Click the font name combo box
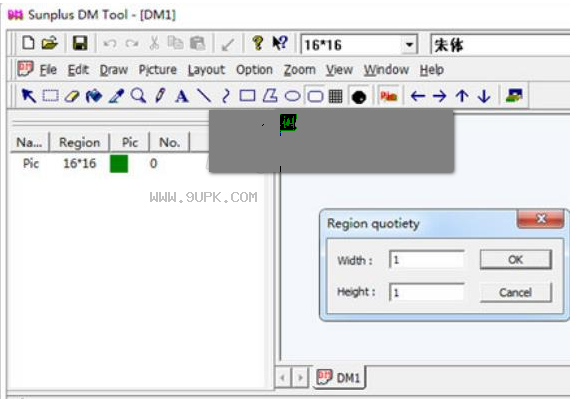 point(500,45)
